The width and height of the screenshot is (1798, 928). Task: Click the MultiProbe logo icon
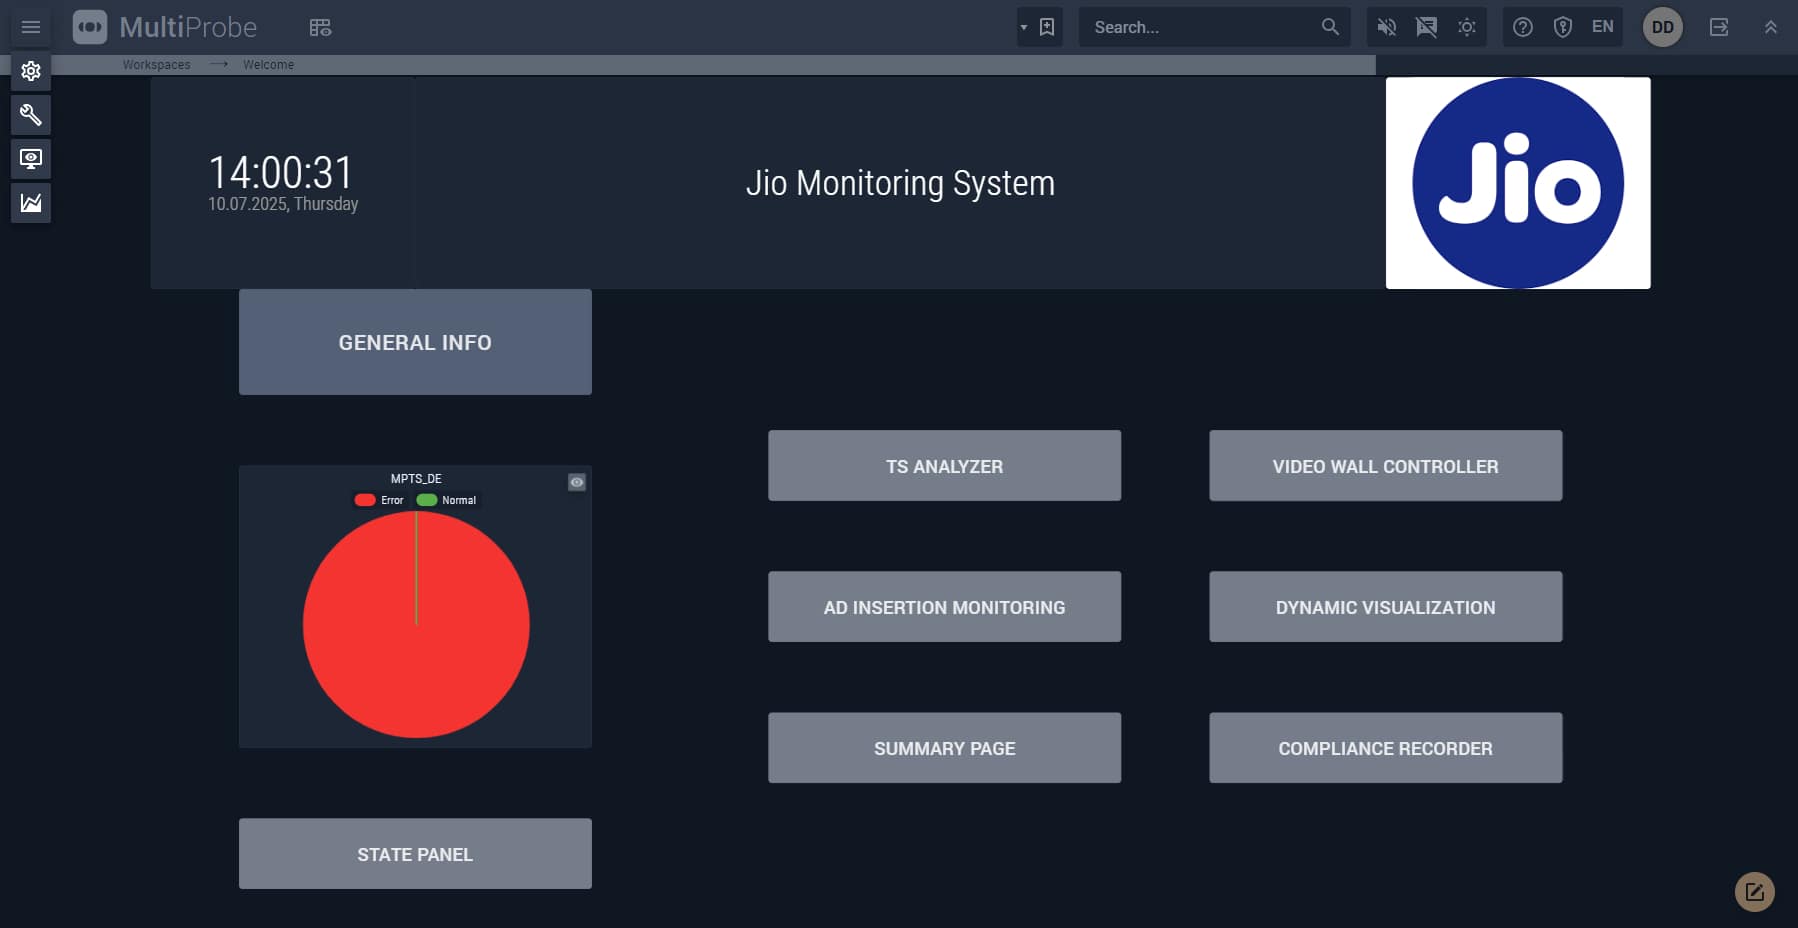[x=90, y=27]
